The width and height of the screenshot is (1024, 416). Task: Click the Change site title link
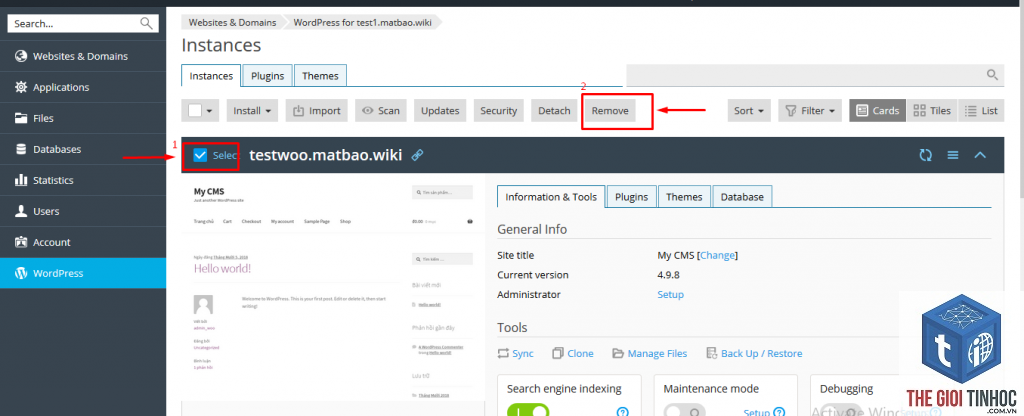tap(718, 255)
